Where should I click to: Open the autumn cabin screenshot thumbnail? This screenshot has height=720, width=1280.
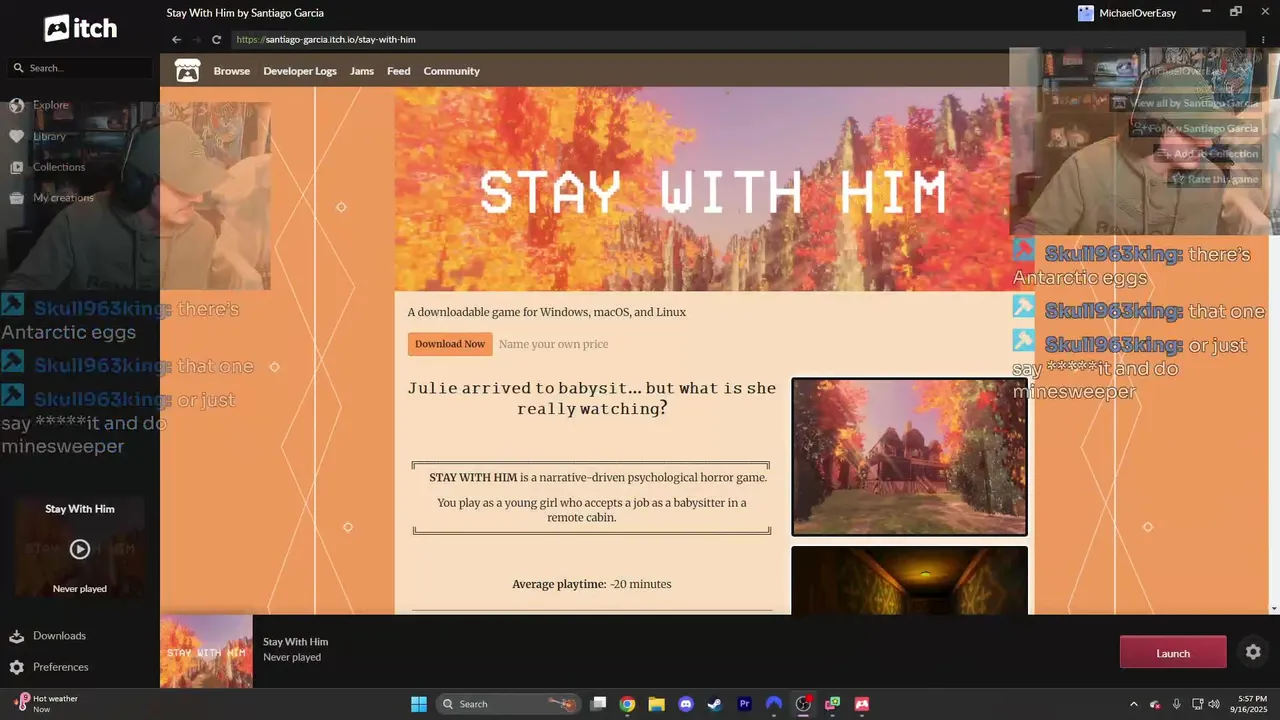pos(910,457)
